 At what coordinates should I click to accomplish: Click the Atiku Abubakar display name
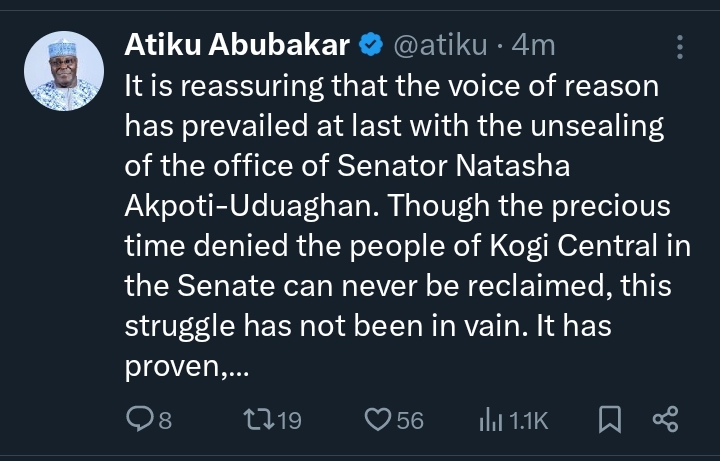click(237, 46)
